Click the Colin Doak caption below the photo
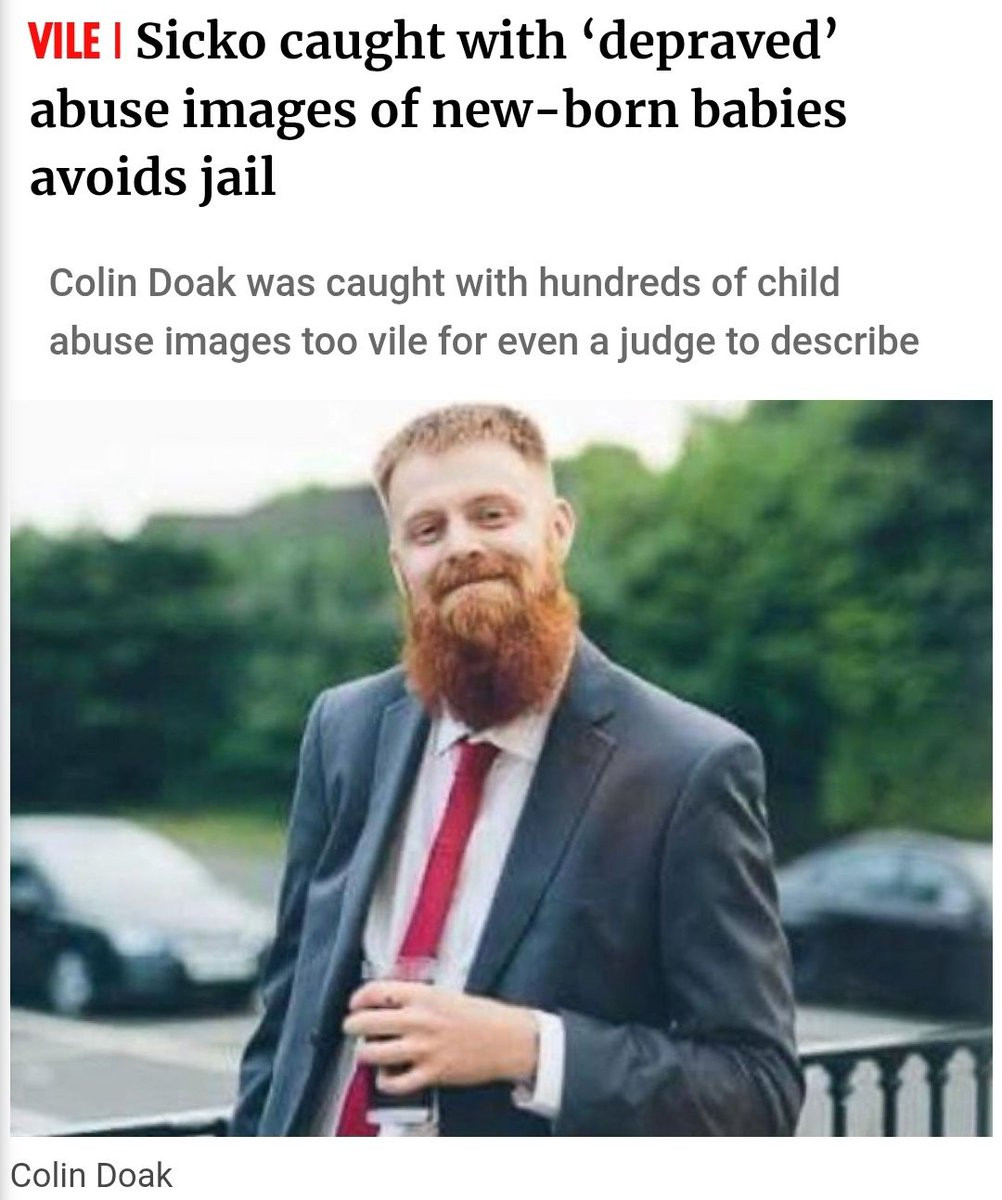 click(x=91, y=1175)
